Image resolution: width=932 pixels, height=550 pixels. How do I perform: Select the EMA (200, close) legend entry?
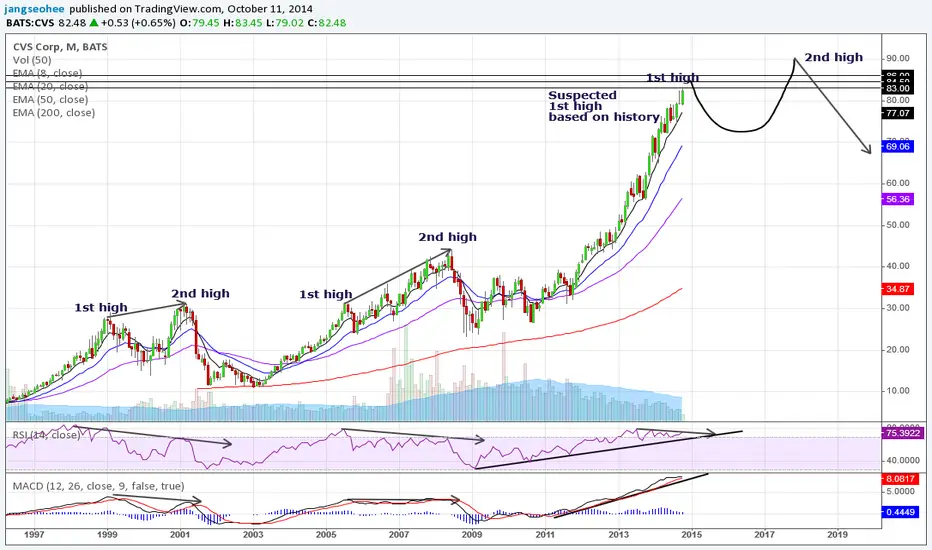[53, 112]
